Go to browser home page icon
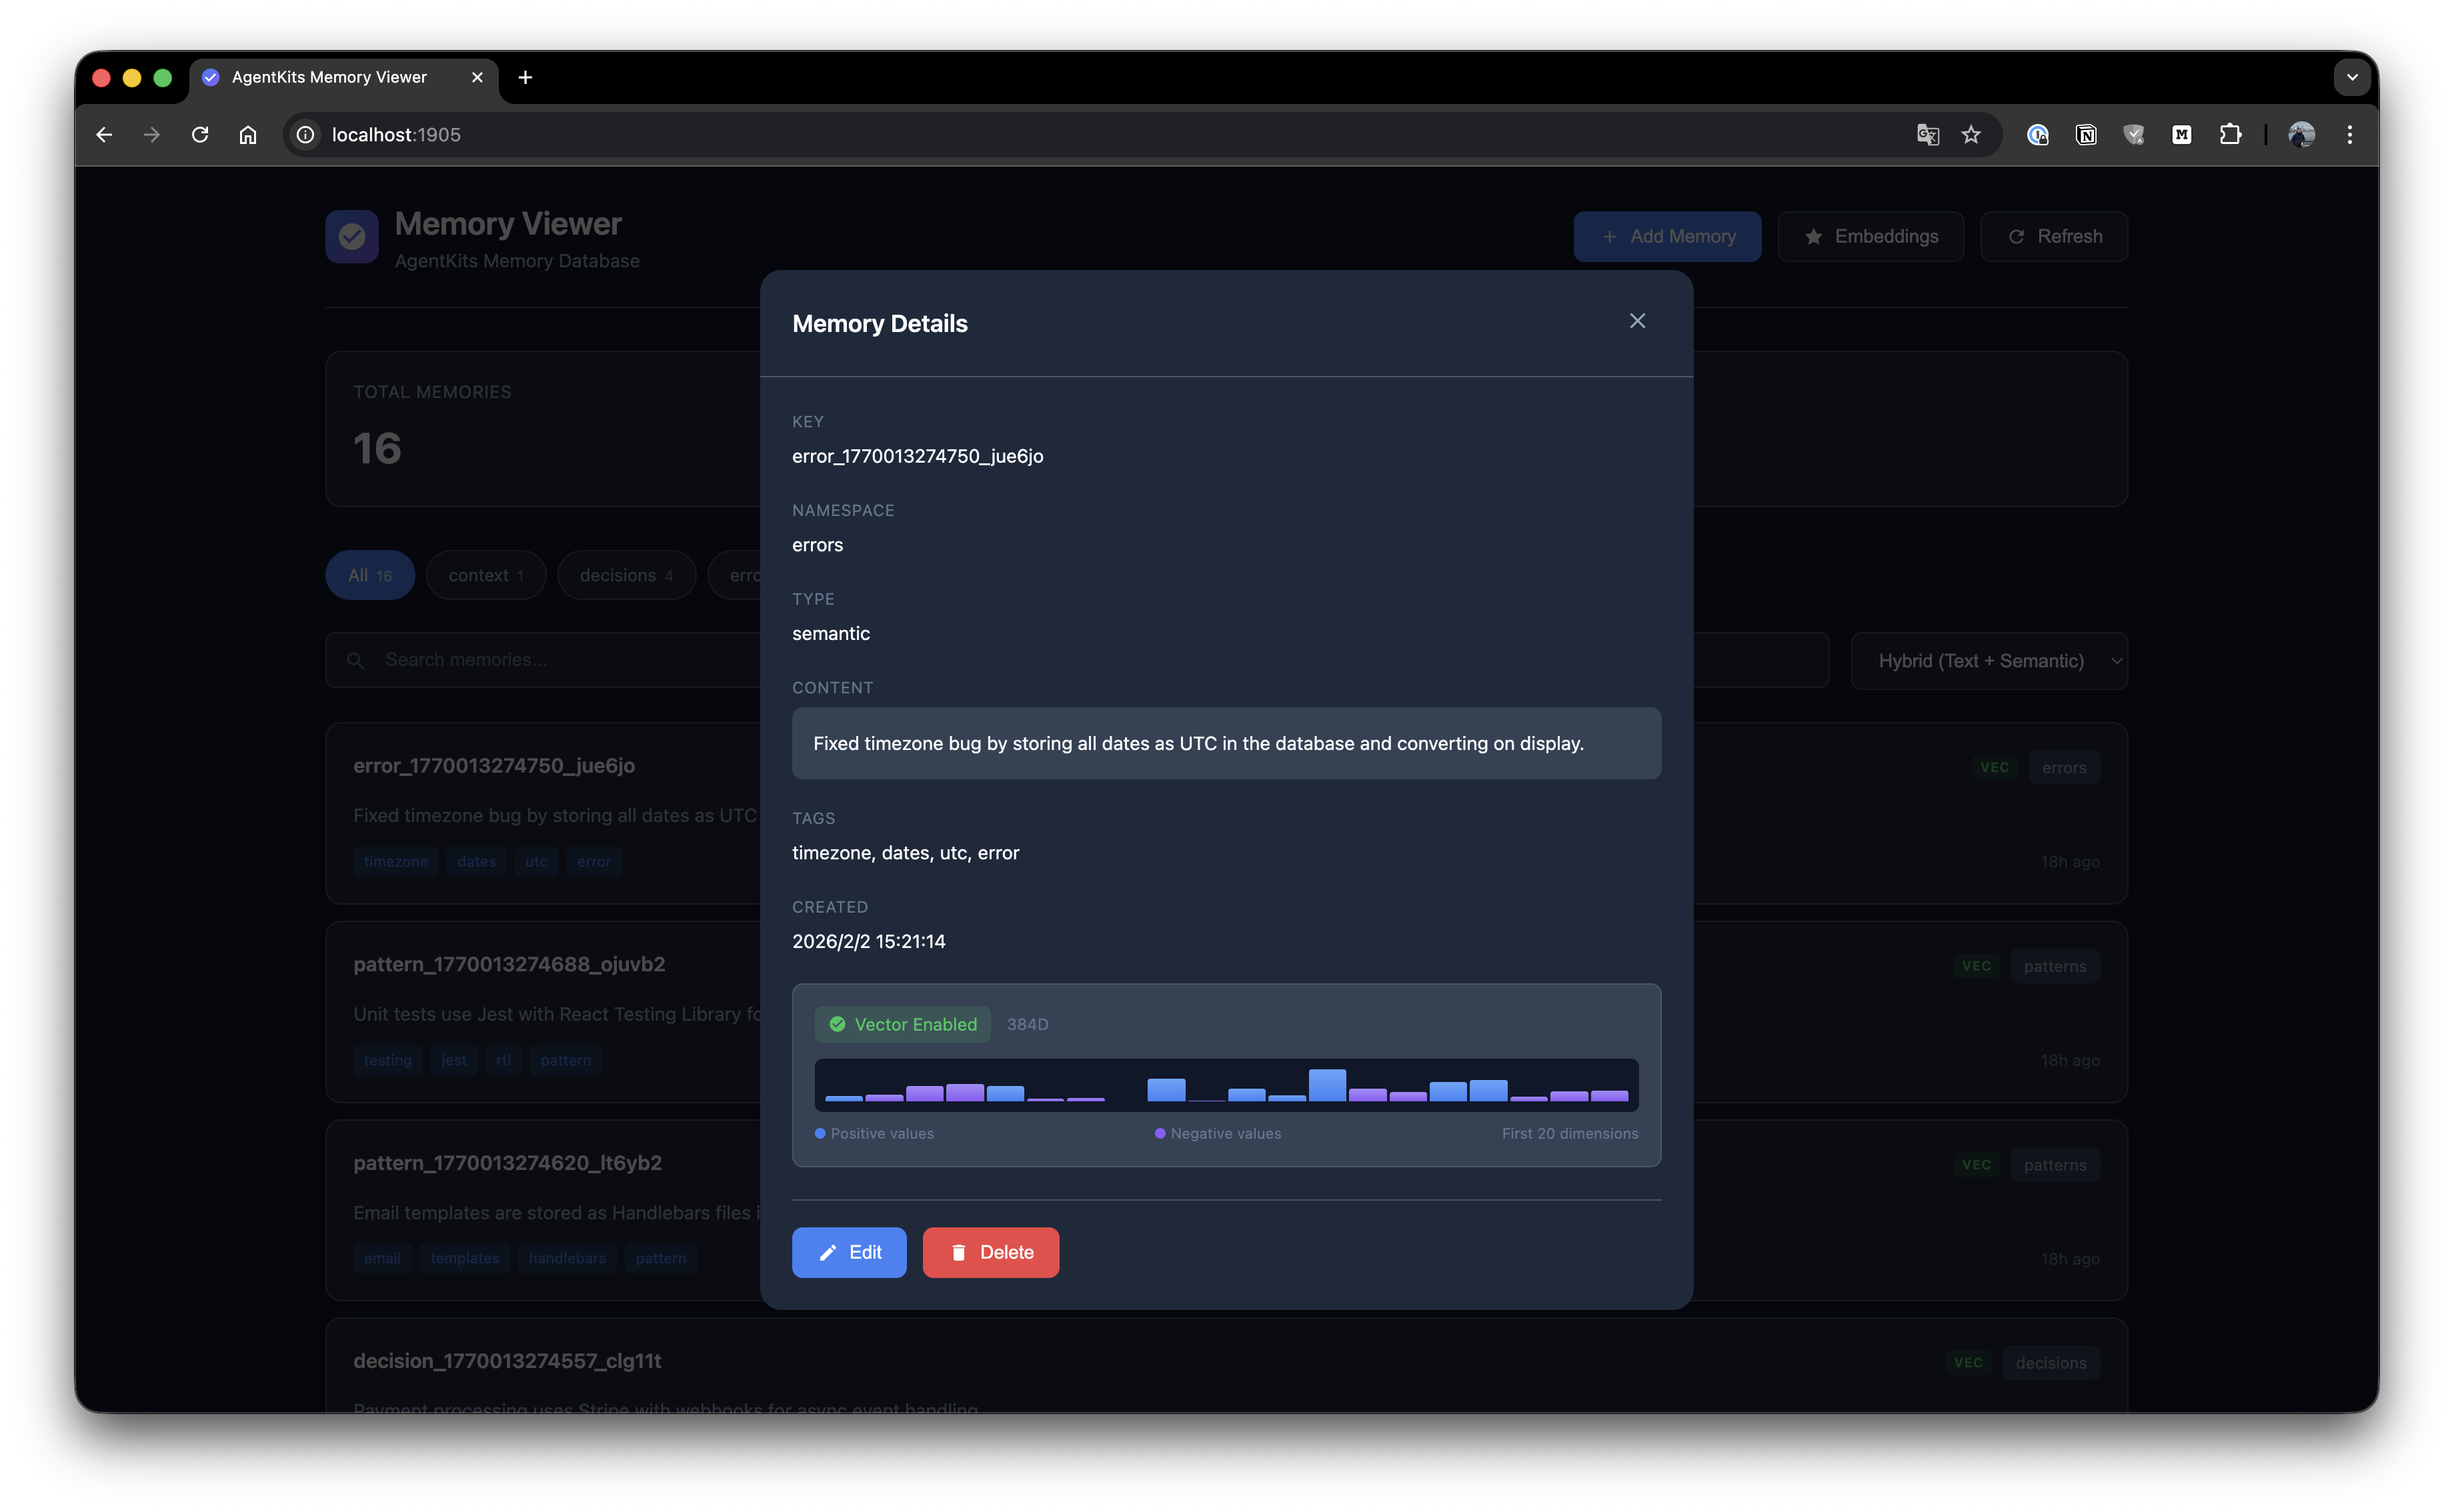This screenshot has height=1512, width=2454. click(248, 135)
